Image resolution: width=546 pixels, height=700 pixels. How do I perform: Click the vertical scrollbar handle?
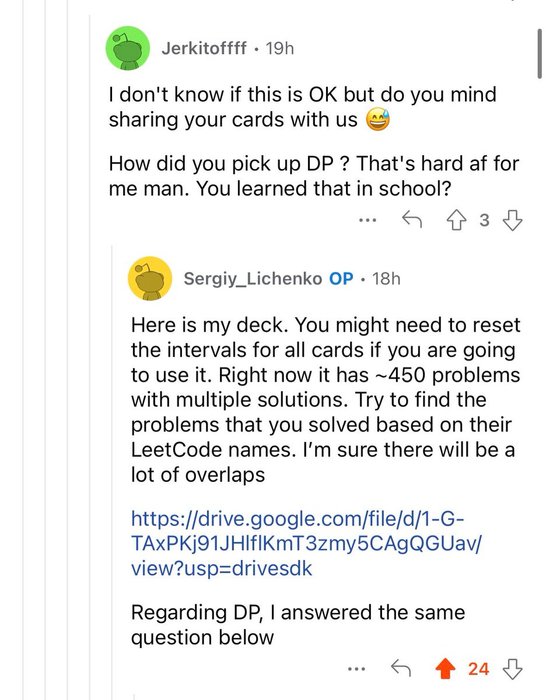(540, 53)
